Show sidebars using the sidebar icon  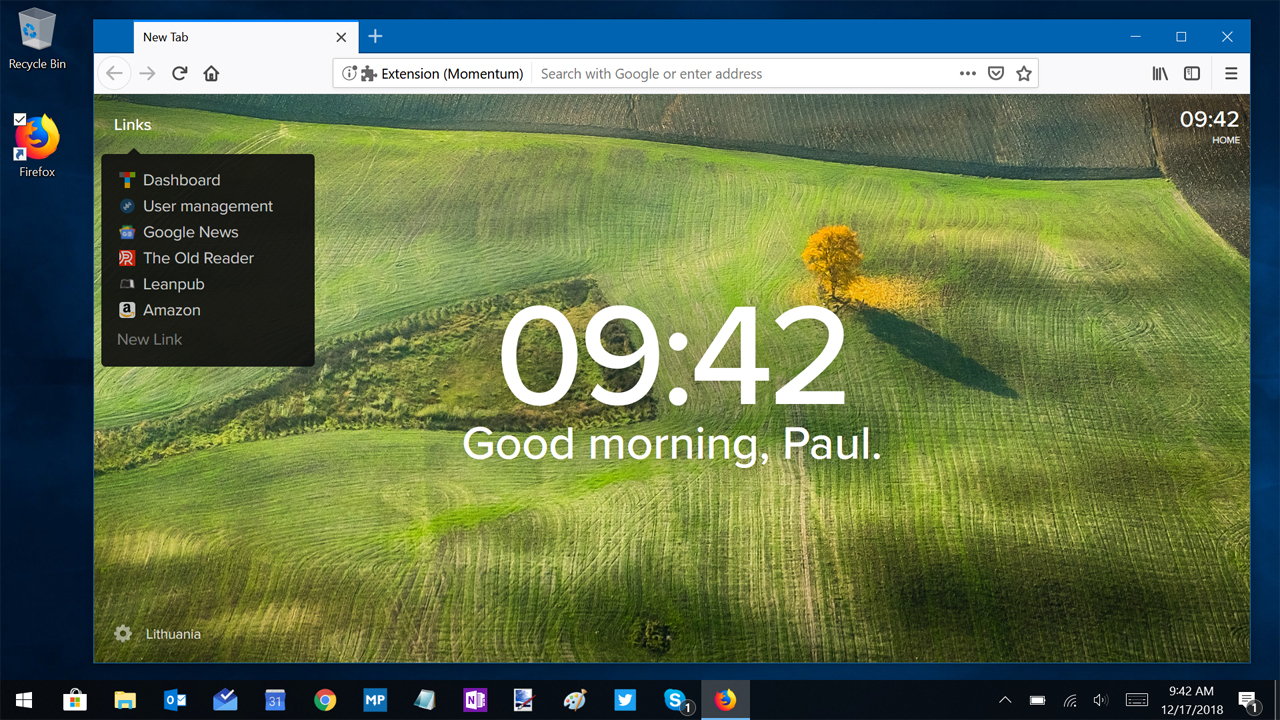pyautogui.click(x=1192, y=73)
